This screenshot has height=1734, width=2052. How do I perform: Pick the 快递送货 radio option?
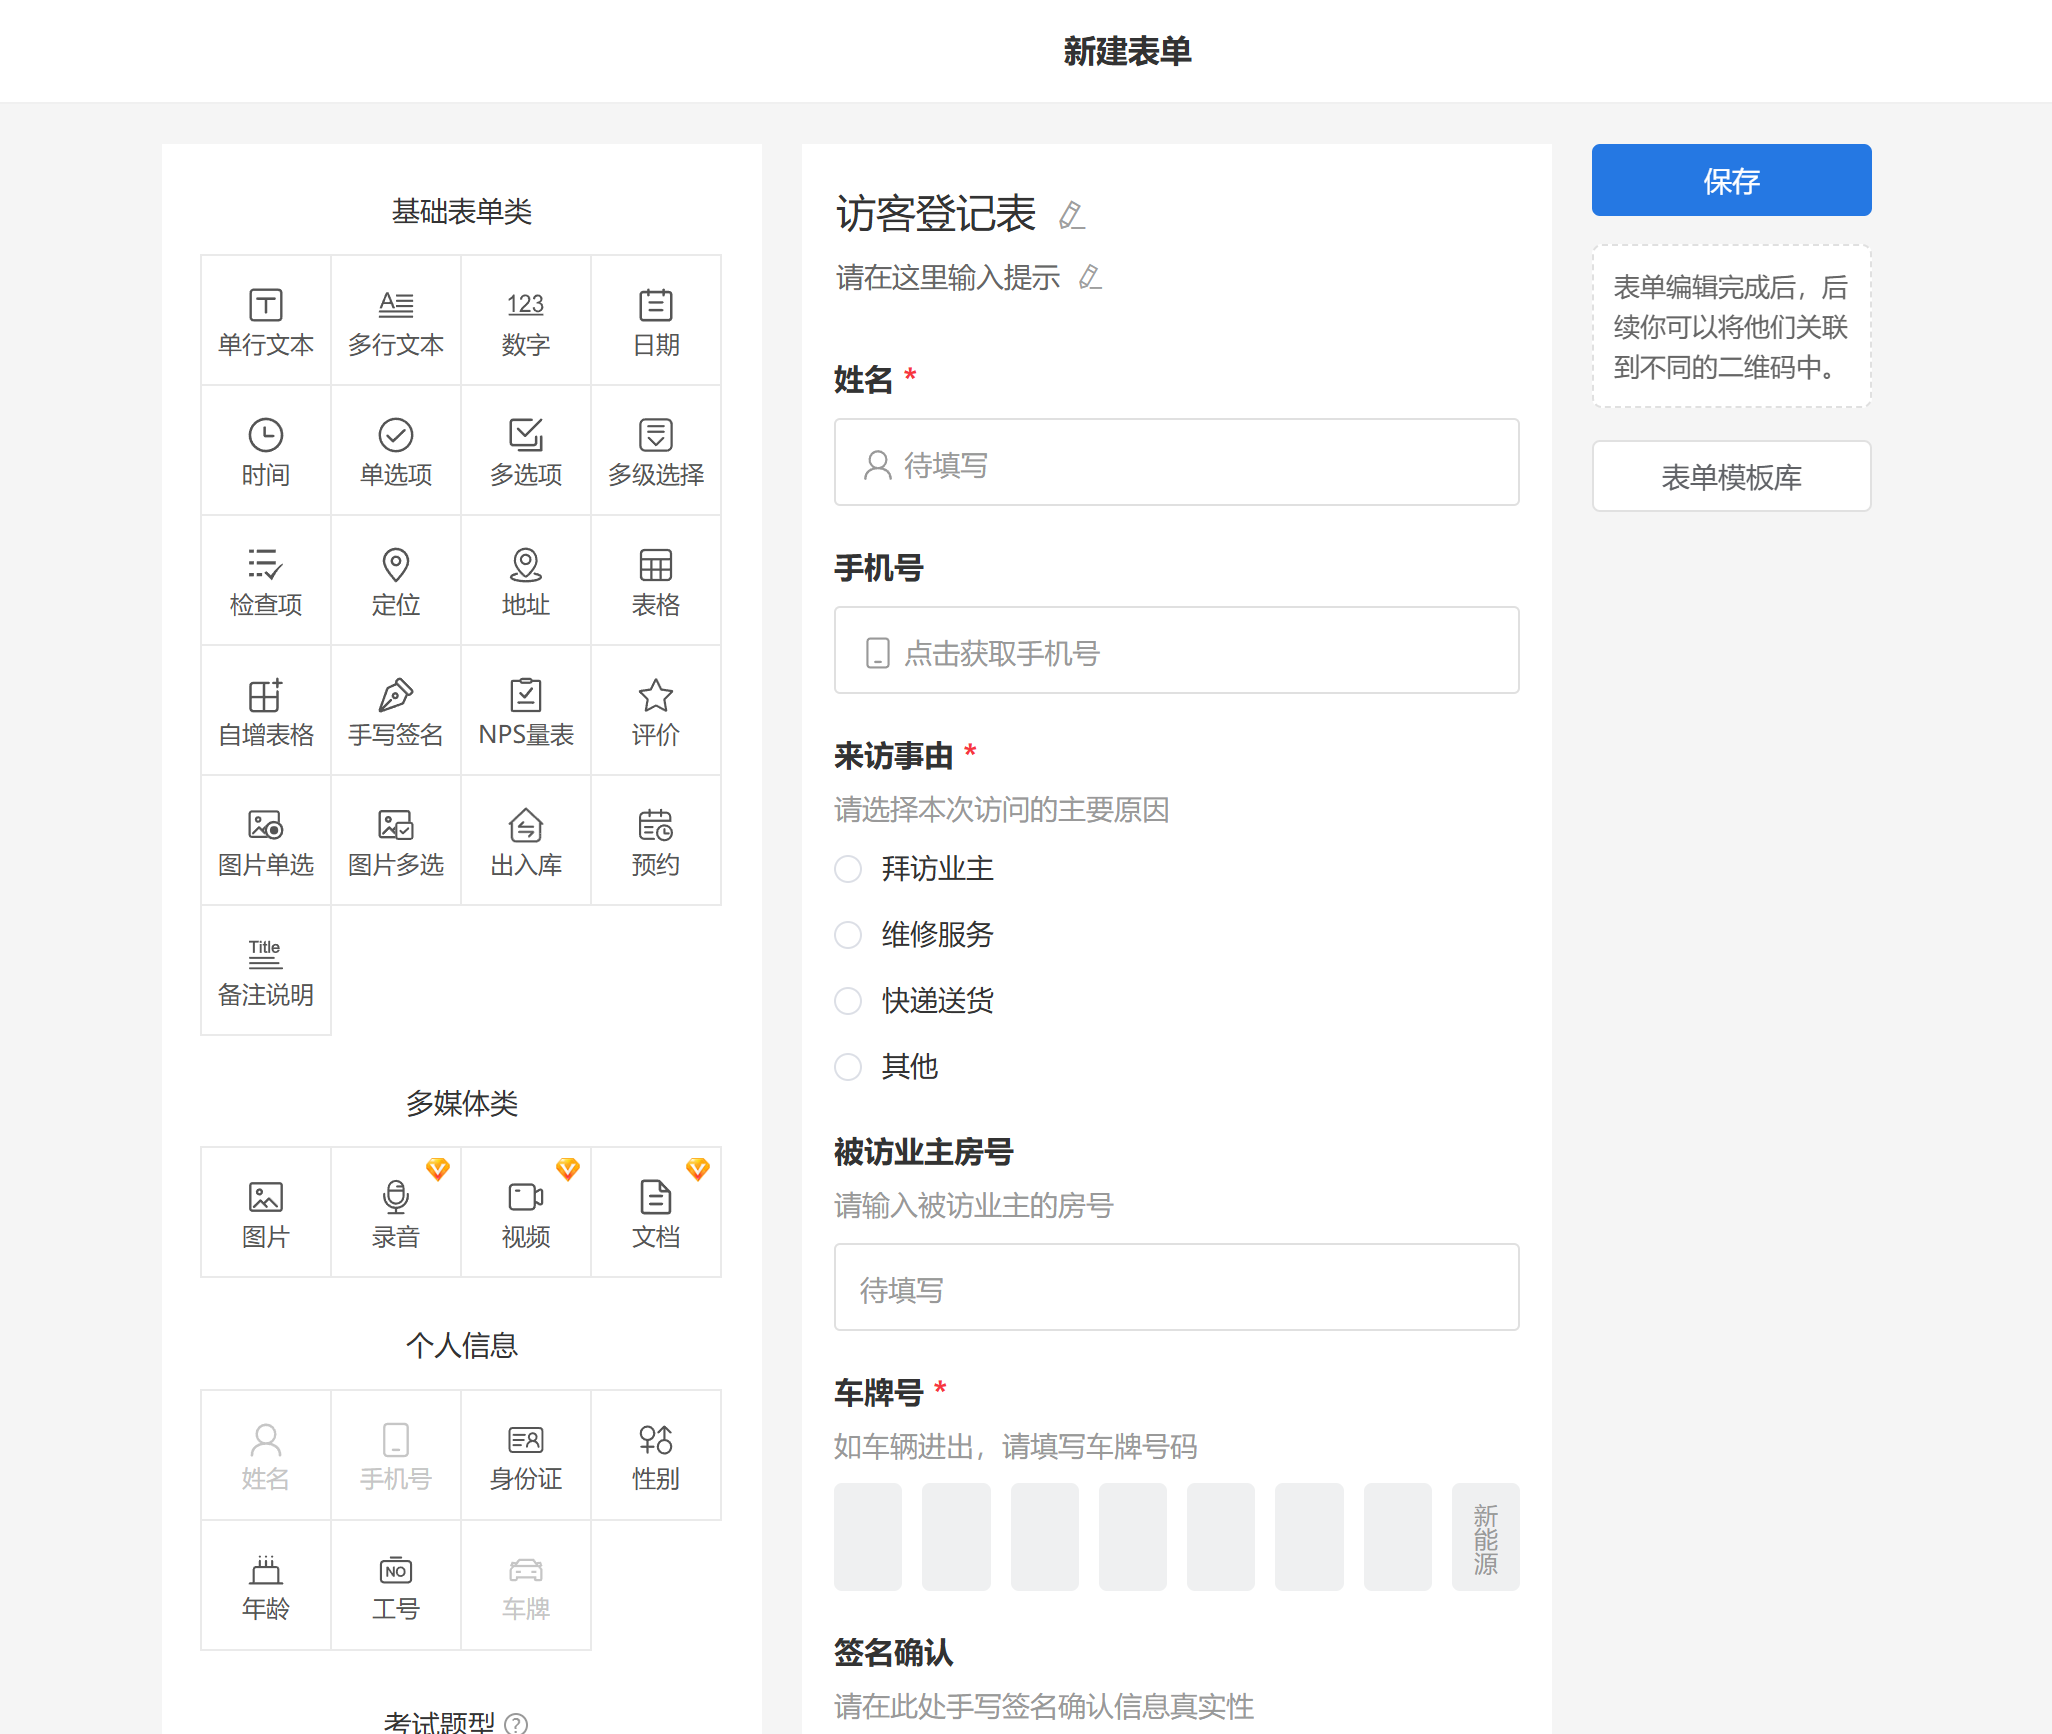[848, 1001]
